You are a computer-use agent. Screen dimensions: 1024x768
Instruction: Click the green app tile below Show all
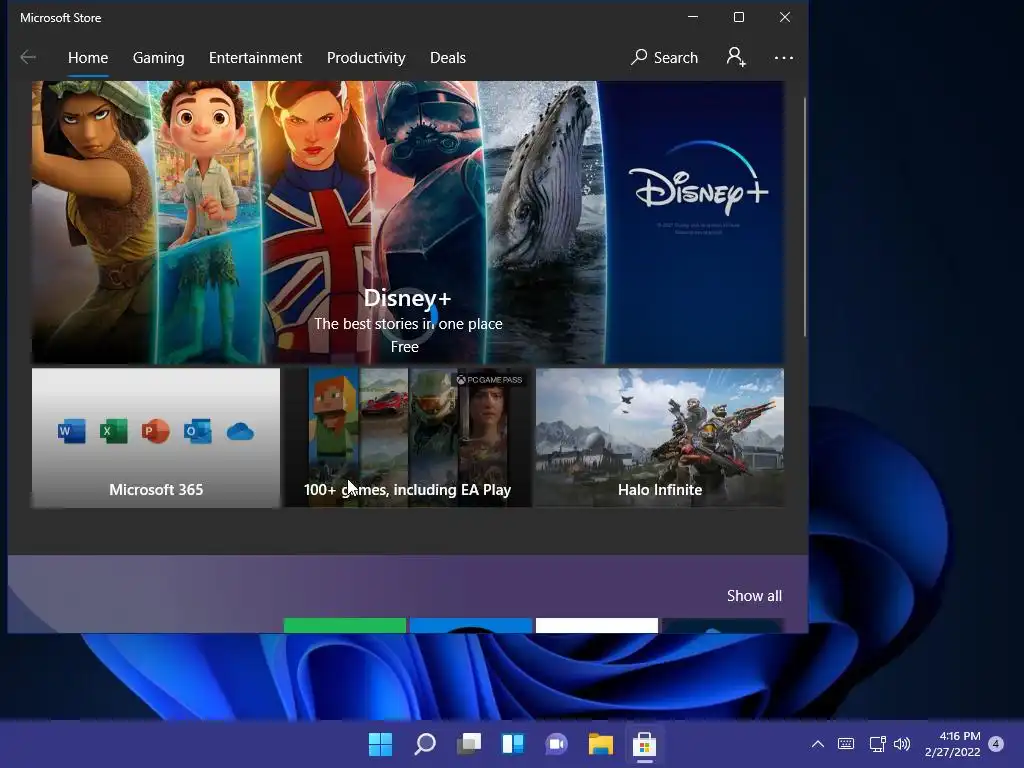pyautogui.click(x=345, y=625)
